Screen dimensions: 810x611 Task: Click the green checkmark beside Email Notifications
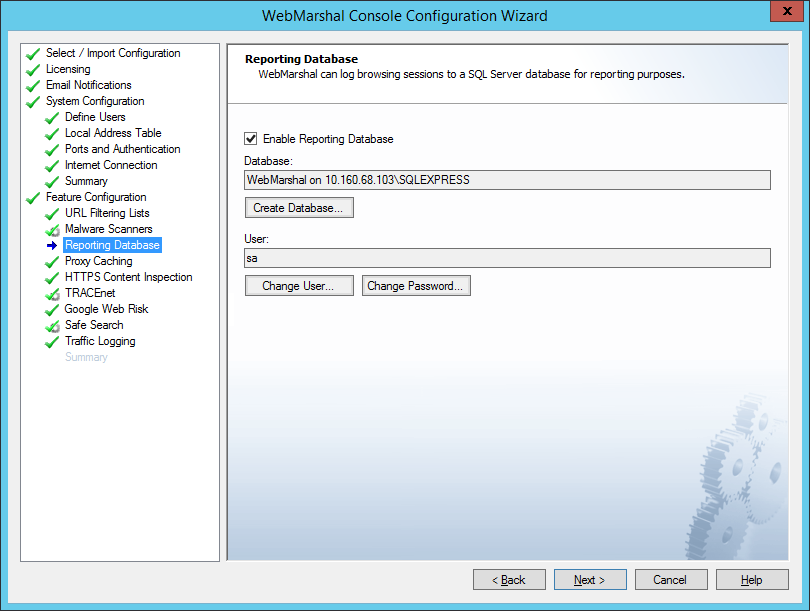pyautogui.click(x=33, y=86)
